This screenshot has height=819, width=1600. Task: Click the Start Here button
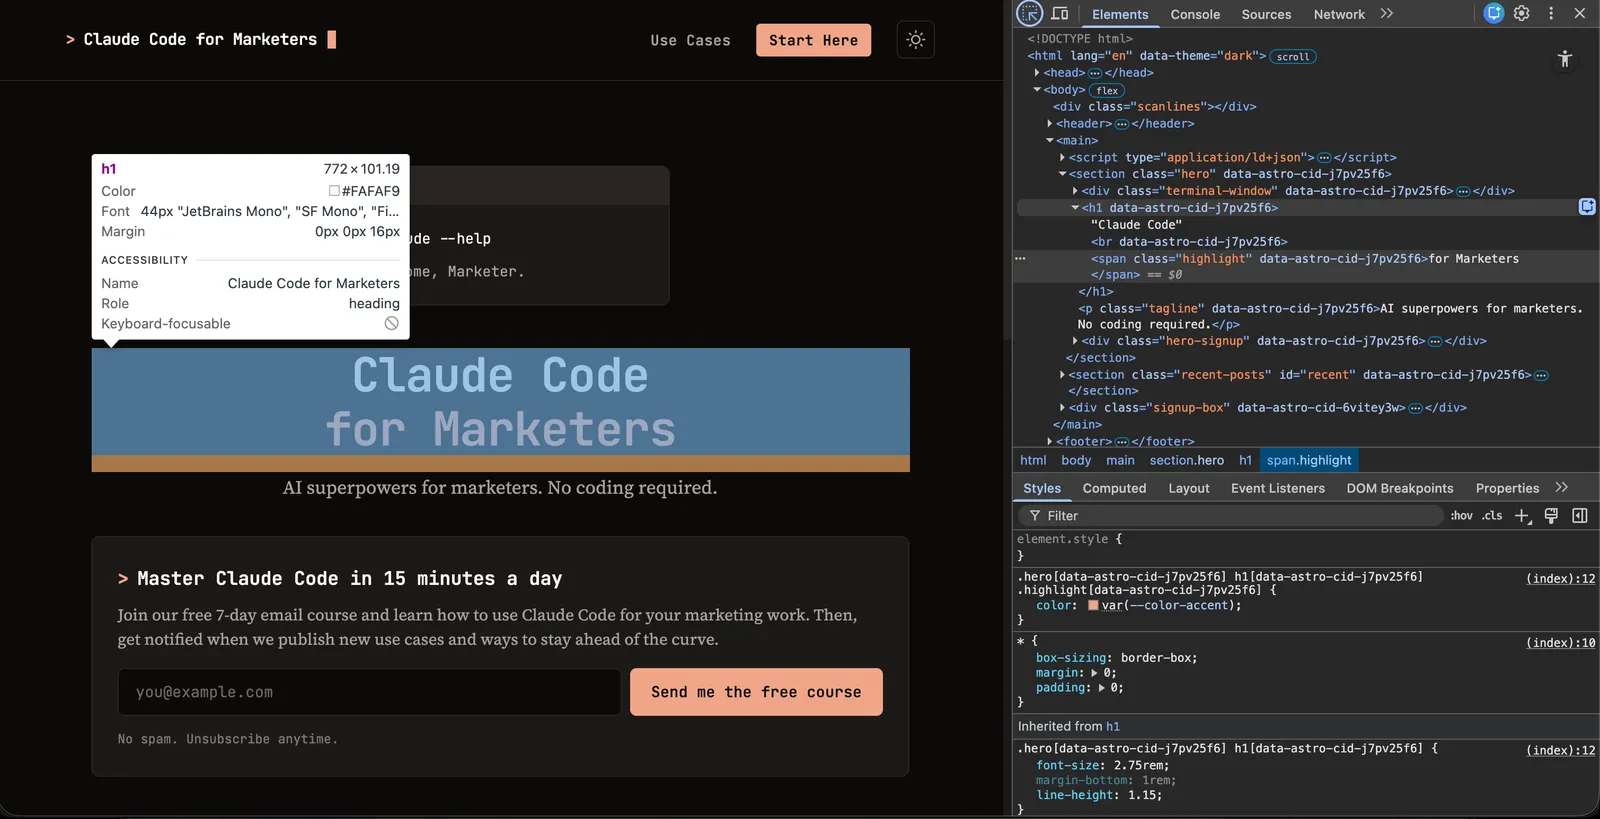pyautogui.click(x=813, y=40)
